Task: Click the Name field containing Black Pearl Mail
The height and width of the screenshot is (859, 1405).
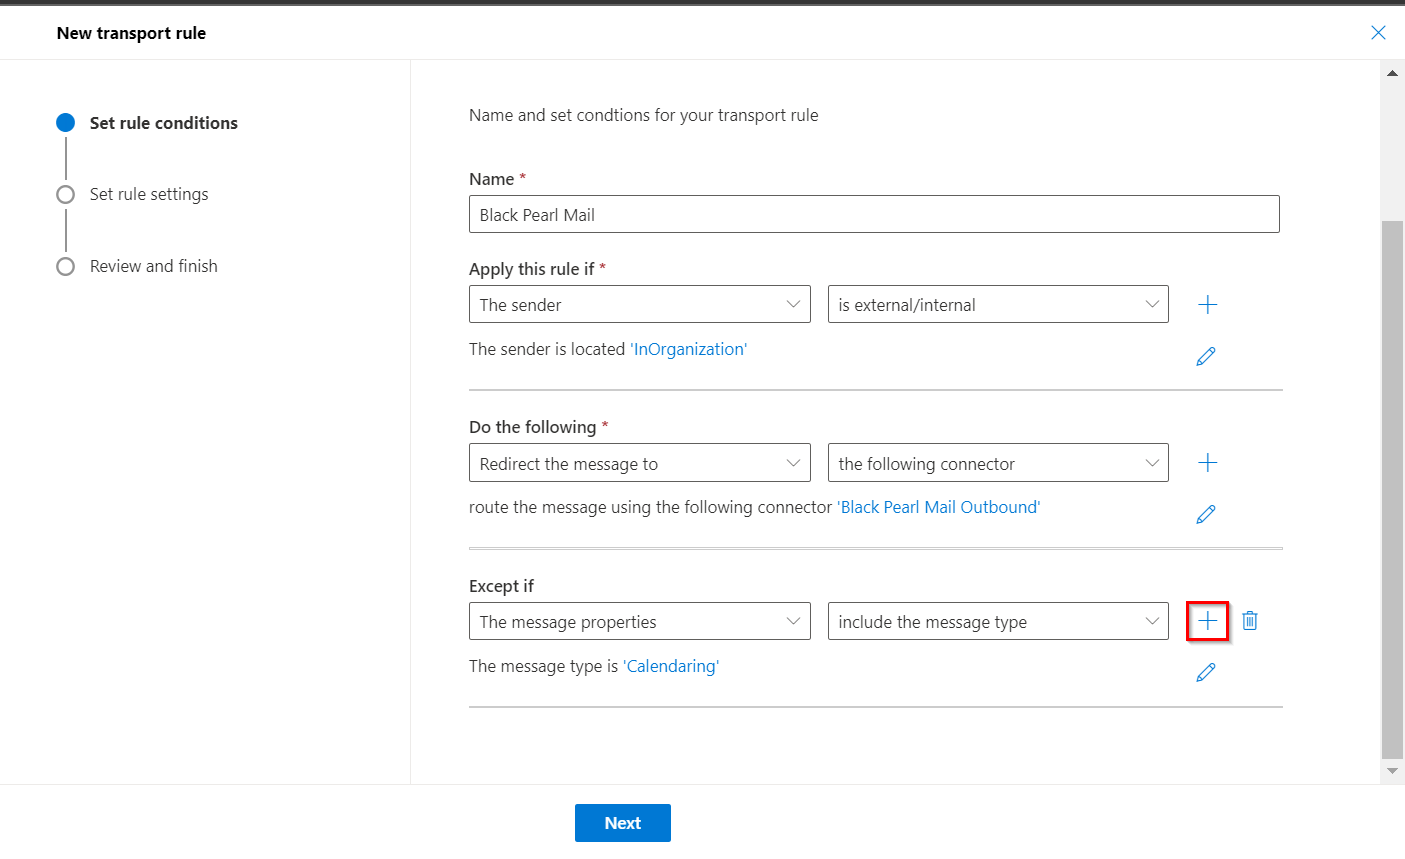Action: (x=873, y=215)
